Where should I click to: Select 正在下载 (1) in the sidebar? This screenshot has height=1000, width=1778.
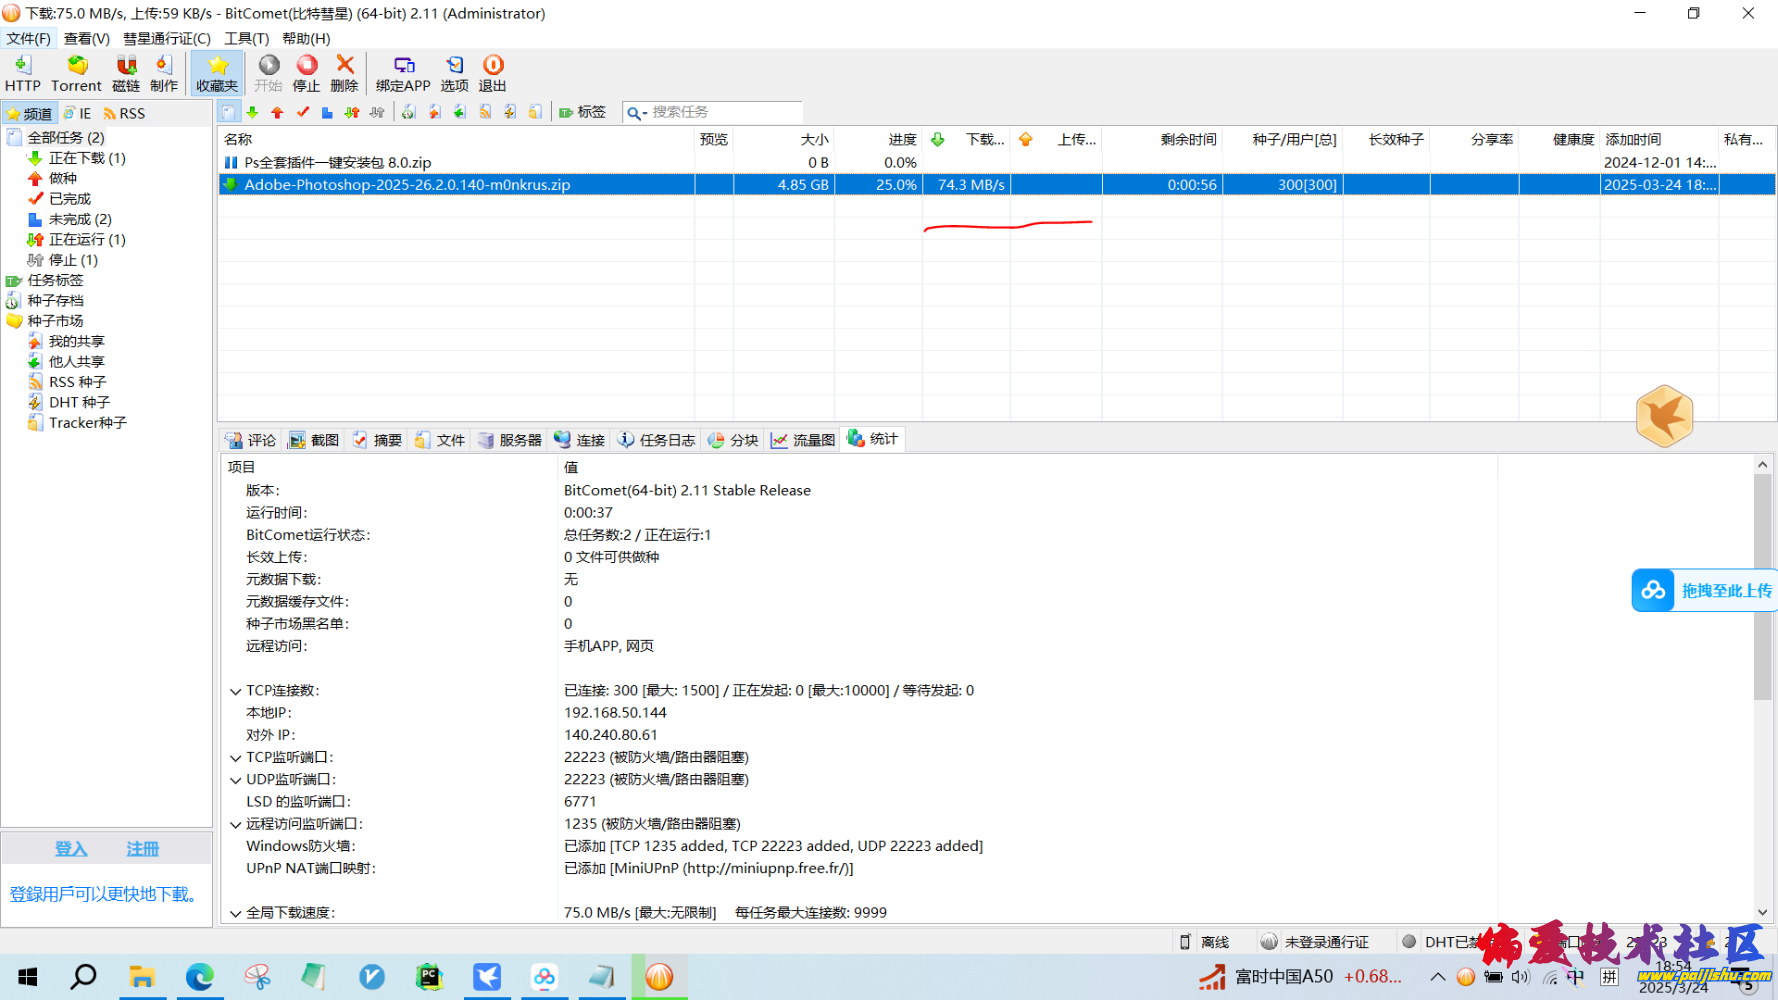tap(87, 158)
